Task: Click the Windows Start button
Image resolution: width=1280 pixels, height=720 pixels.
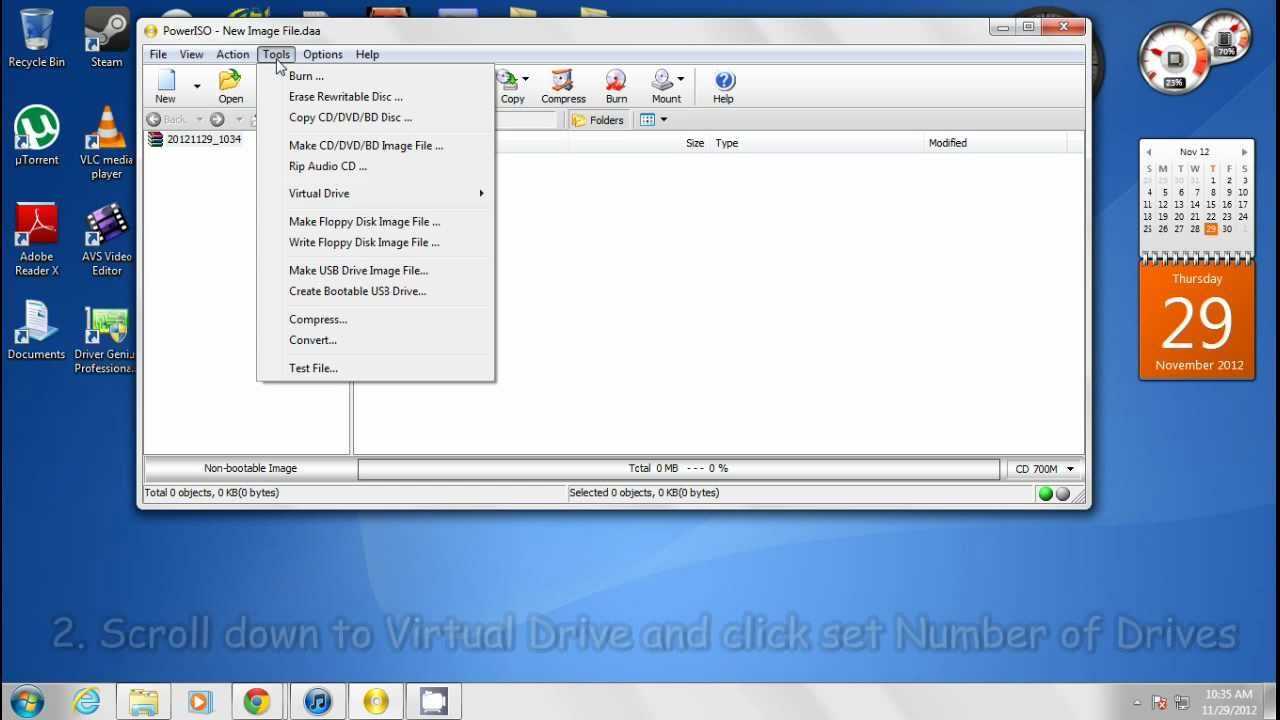Action: pyautogui.click(x=27, y=701)
